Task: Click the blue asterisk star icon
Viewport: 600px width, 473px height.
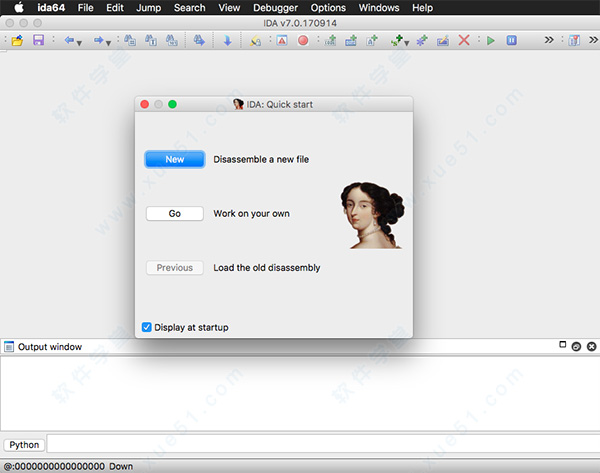Action: pos(422,40)
